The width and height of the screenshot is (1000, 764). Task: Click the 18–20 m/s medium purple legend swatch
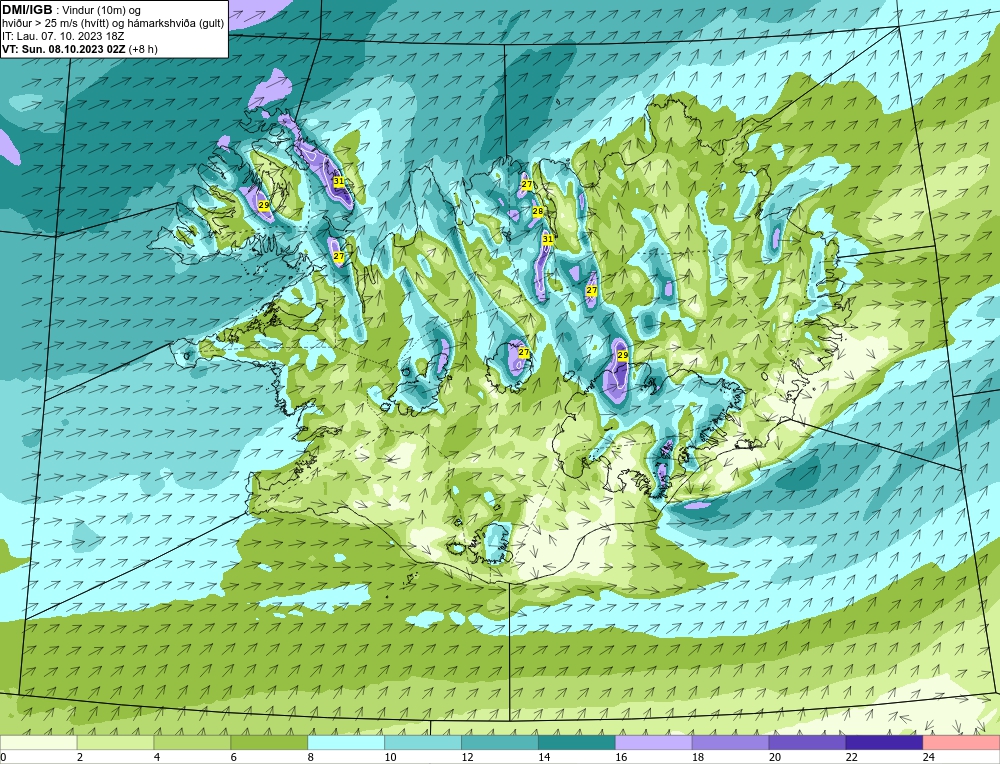click(x=730, y=743)
